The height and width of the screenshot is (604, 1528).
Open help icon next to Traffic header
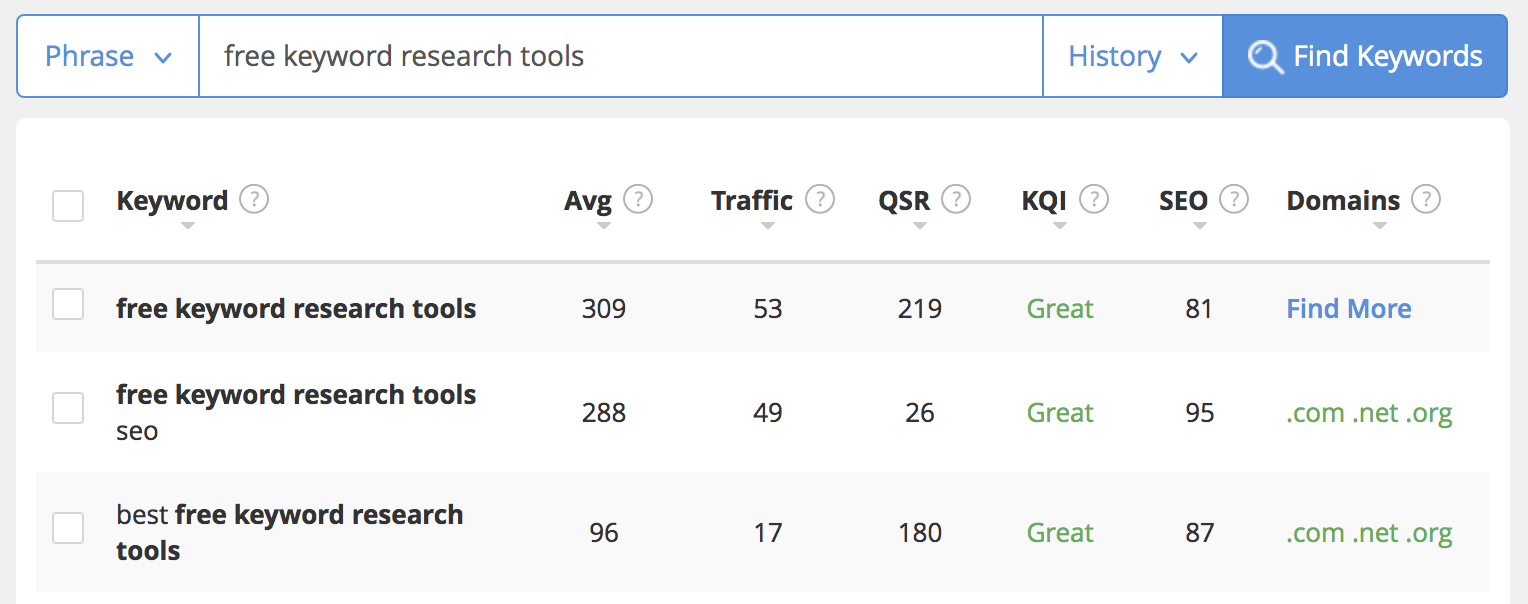pyautogui.click(x=820, y=200)
